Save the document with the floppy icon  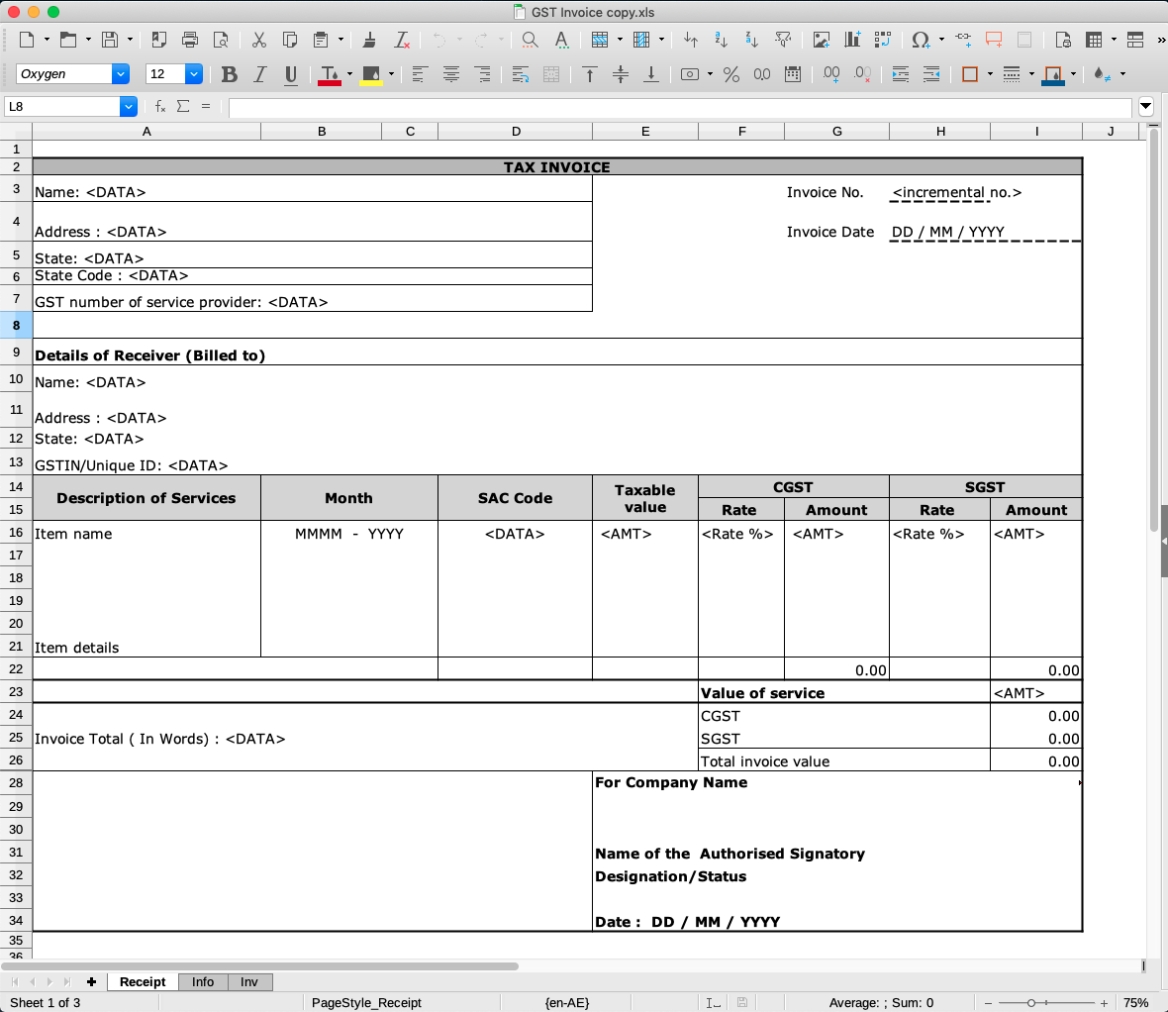(110, 39)
